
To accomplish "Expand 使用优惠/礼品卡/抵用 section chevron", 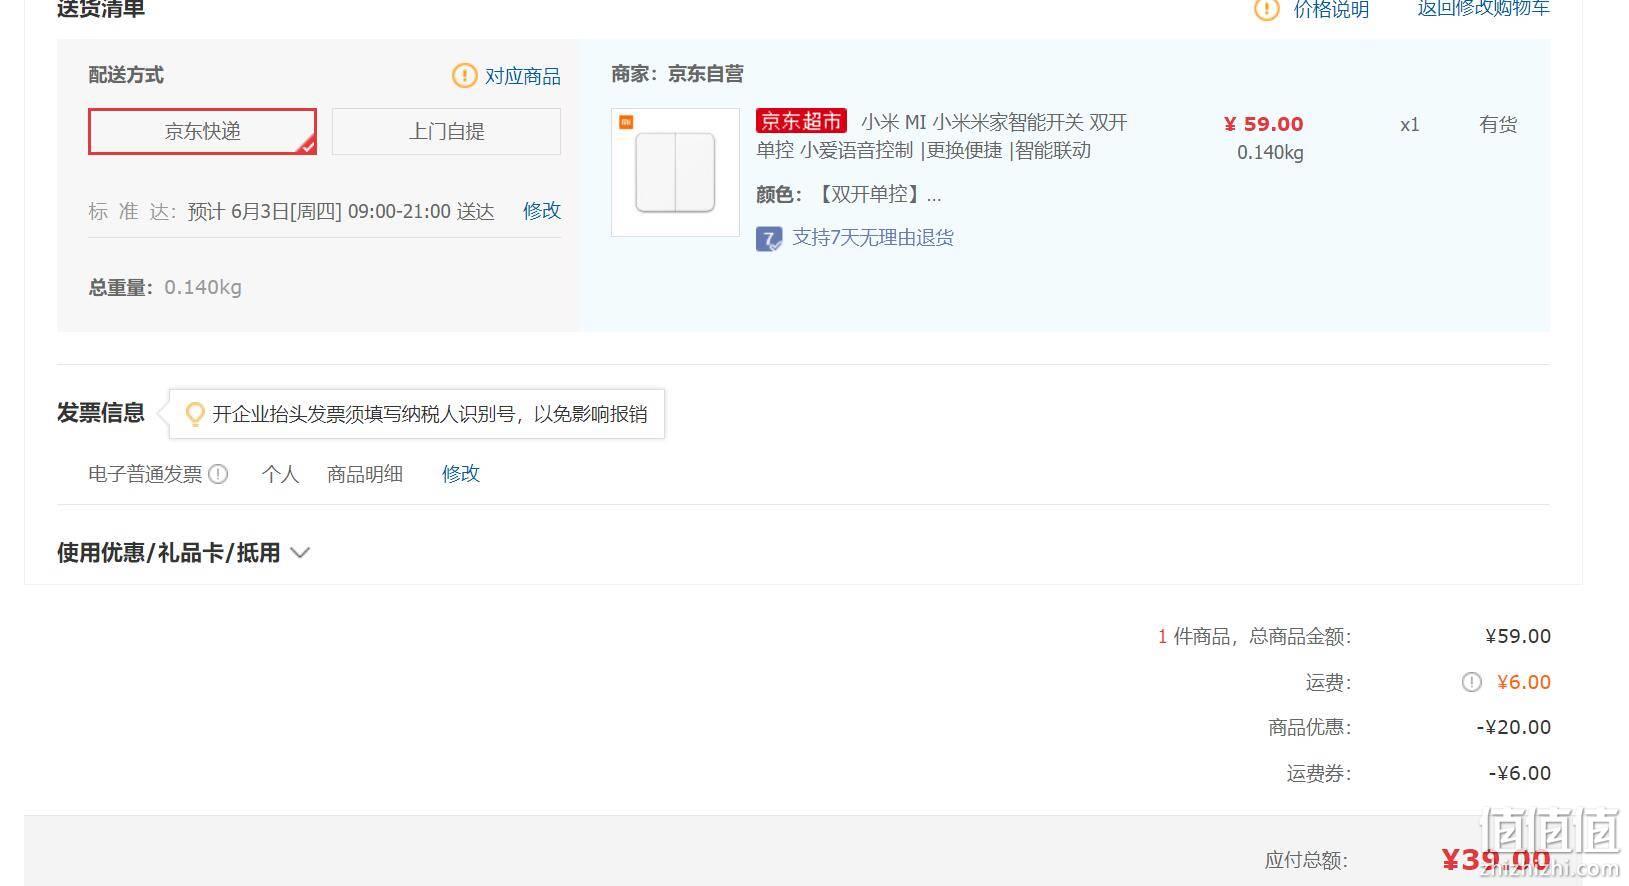I will coord(300,552).
